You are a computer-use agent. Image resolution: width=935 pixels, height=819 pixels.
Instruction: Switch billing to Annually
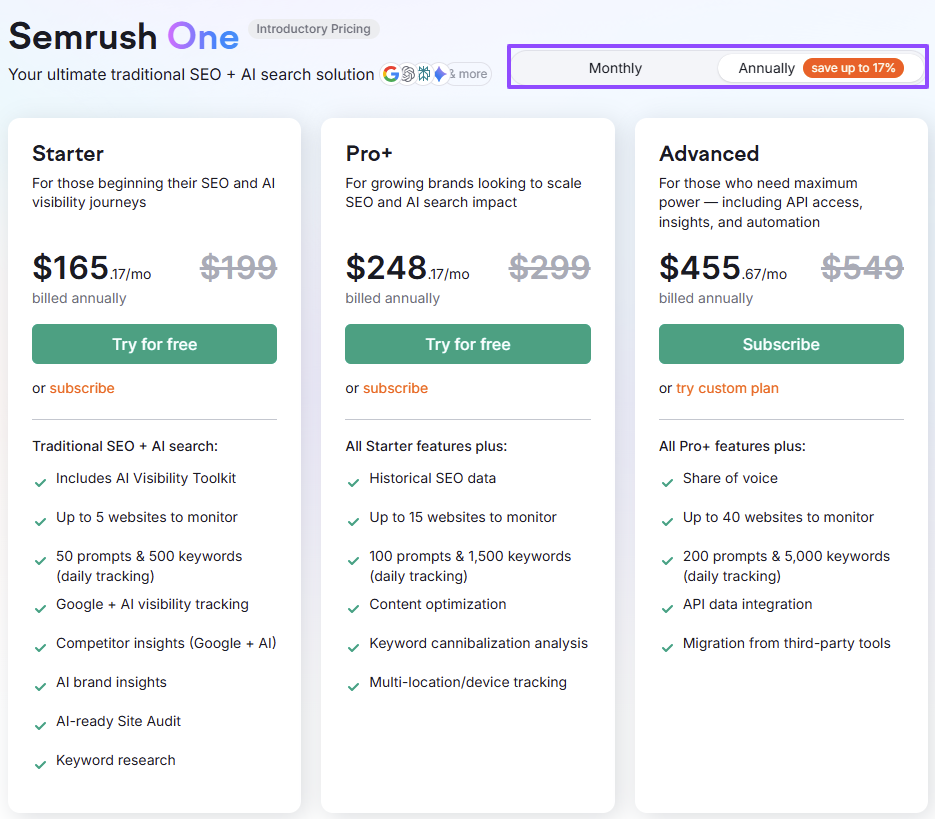(x=766, y=68)
